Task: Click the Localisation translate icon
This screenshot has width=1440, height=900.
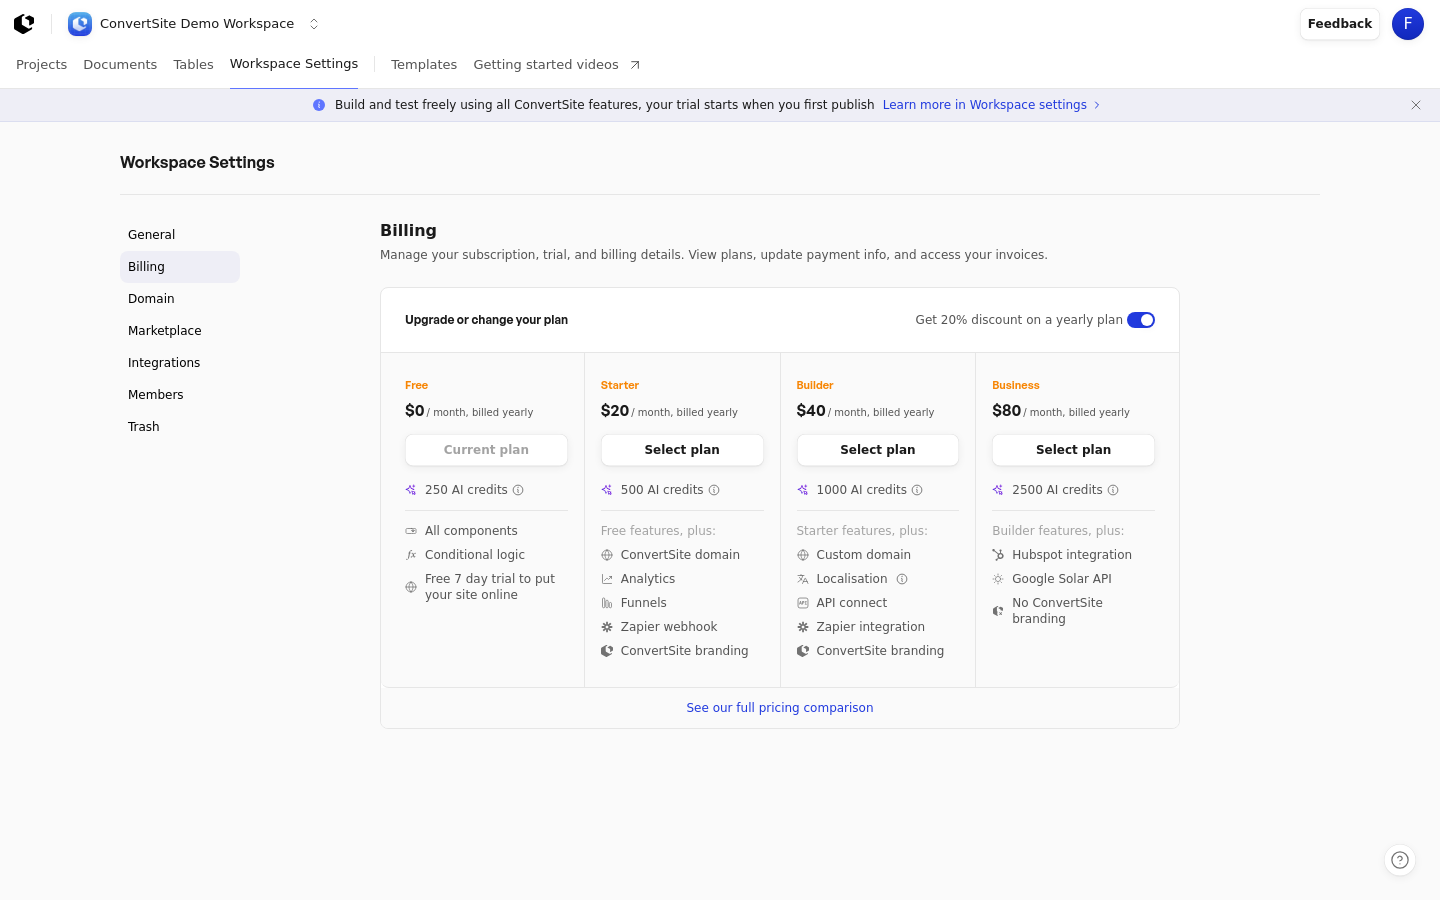Action: coord(803,579)
